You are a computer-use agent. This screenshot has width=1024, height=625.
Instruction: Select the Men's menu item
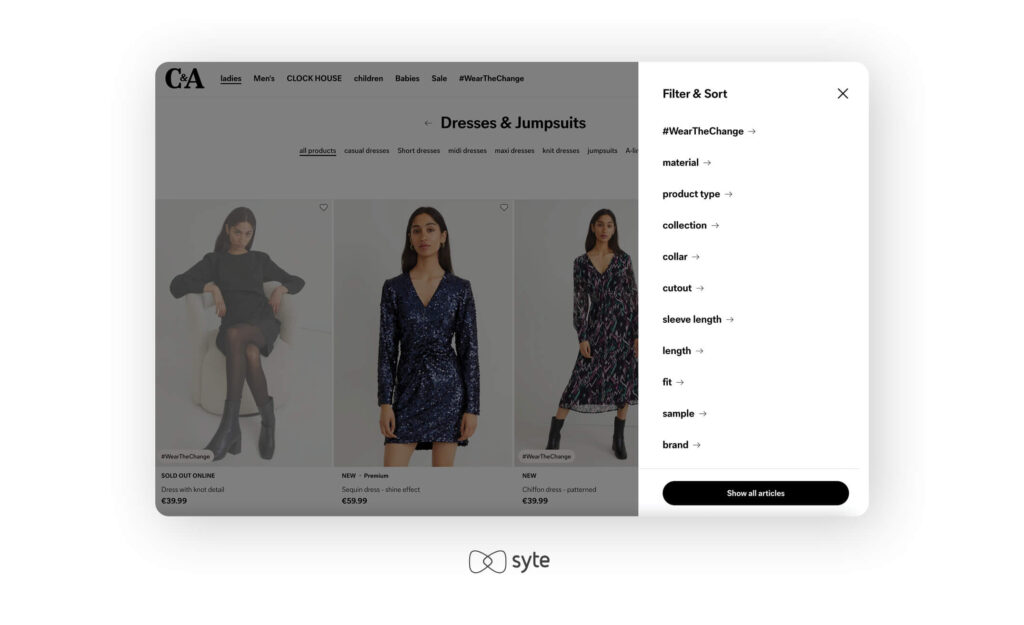point(264,78)
